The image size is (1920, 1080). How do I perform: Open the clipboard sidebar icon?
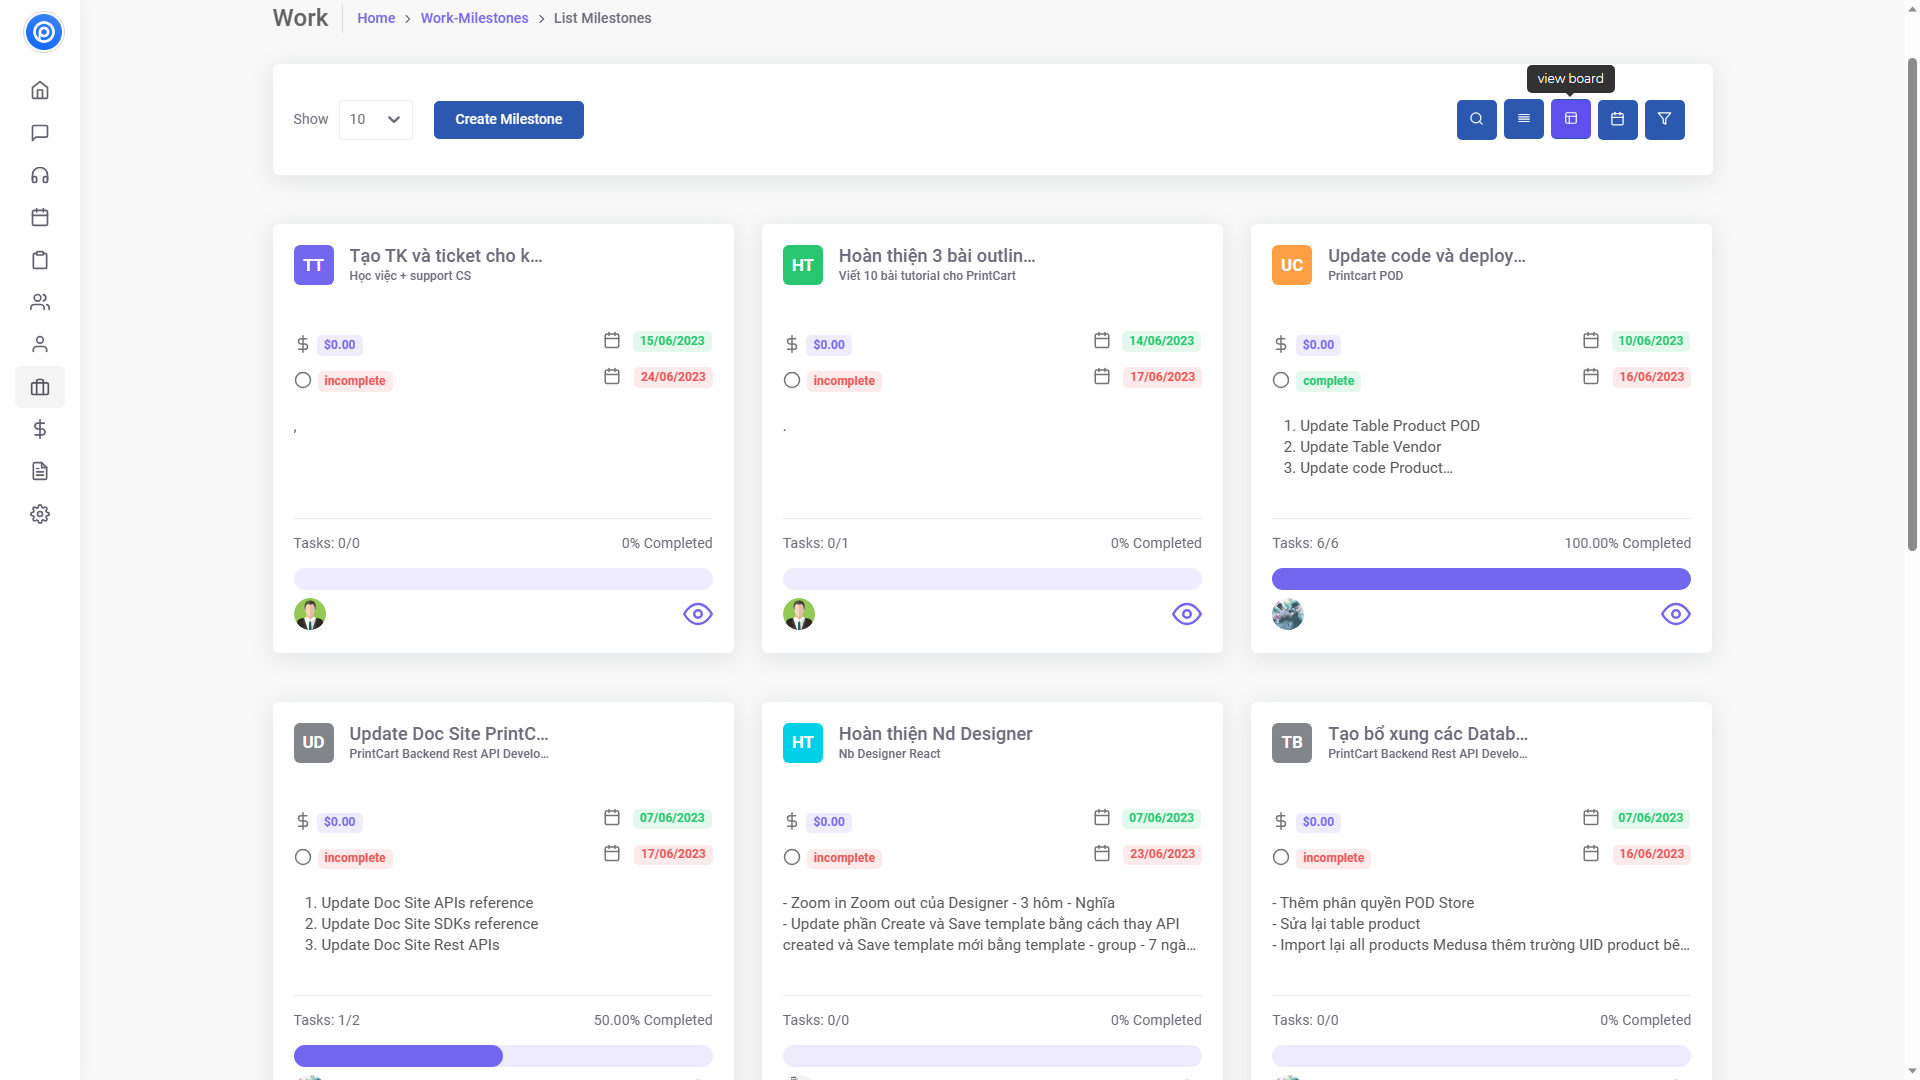tap(40, 260)
